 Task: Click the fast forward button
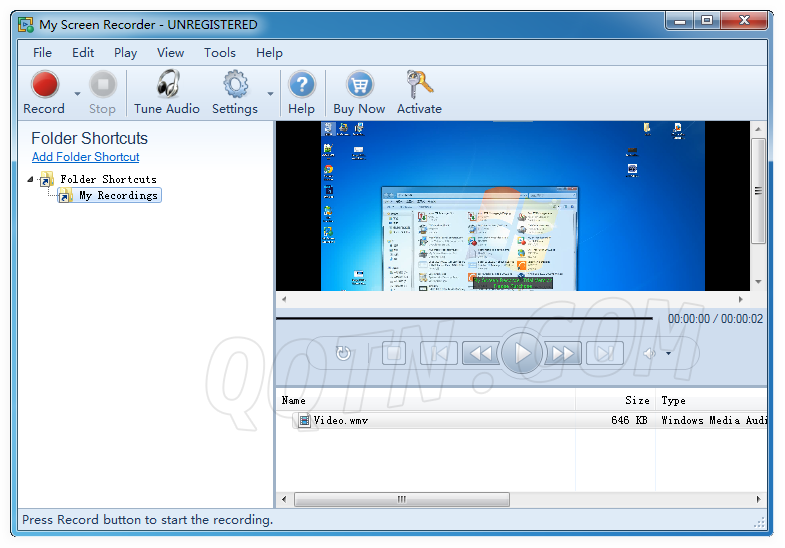563,353
